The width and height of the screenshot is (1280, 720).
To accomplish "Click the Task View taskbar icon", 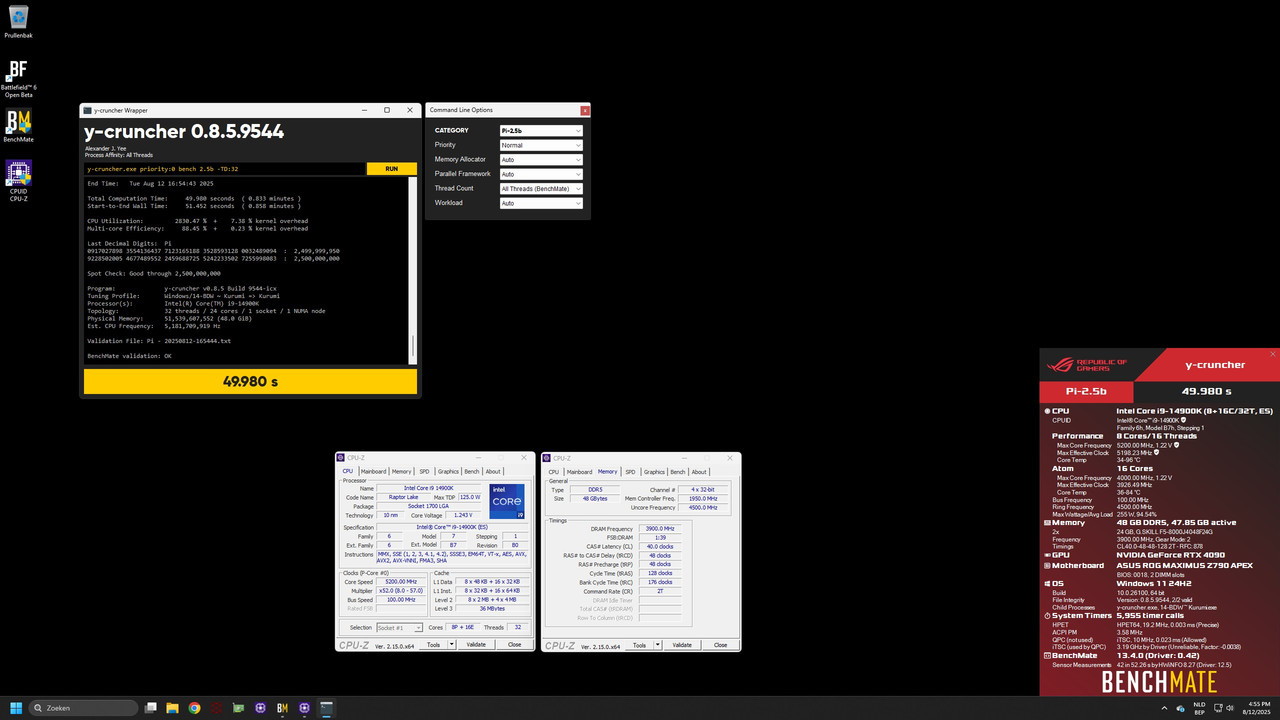I will pyautogui.click(x=150, y=708).
